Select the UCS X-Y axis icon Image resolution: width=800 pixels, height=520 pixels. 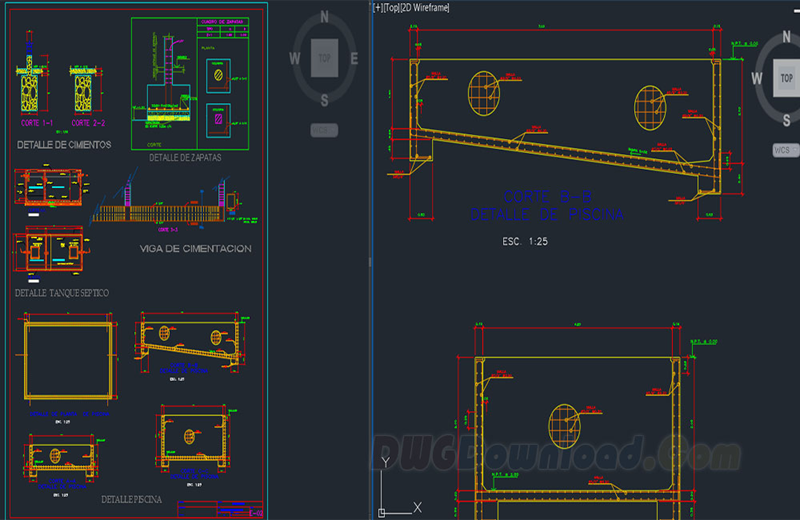(399, 487)
